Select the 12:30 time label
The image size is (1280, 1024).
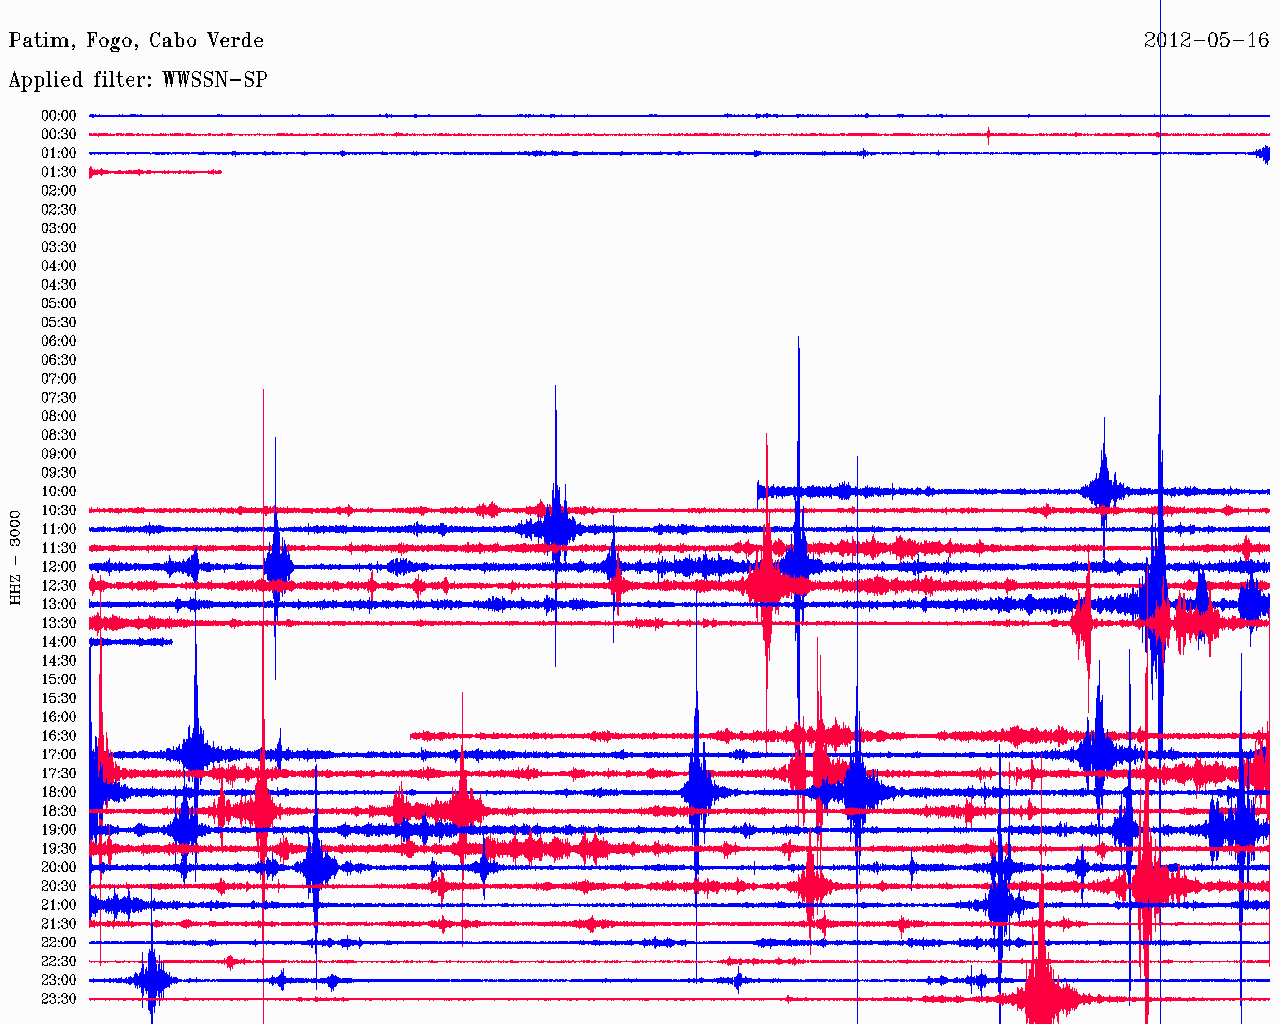pyautogui.click(x=59, y=586)
